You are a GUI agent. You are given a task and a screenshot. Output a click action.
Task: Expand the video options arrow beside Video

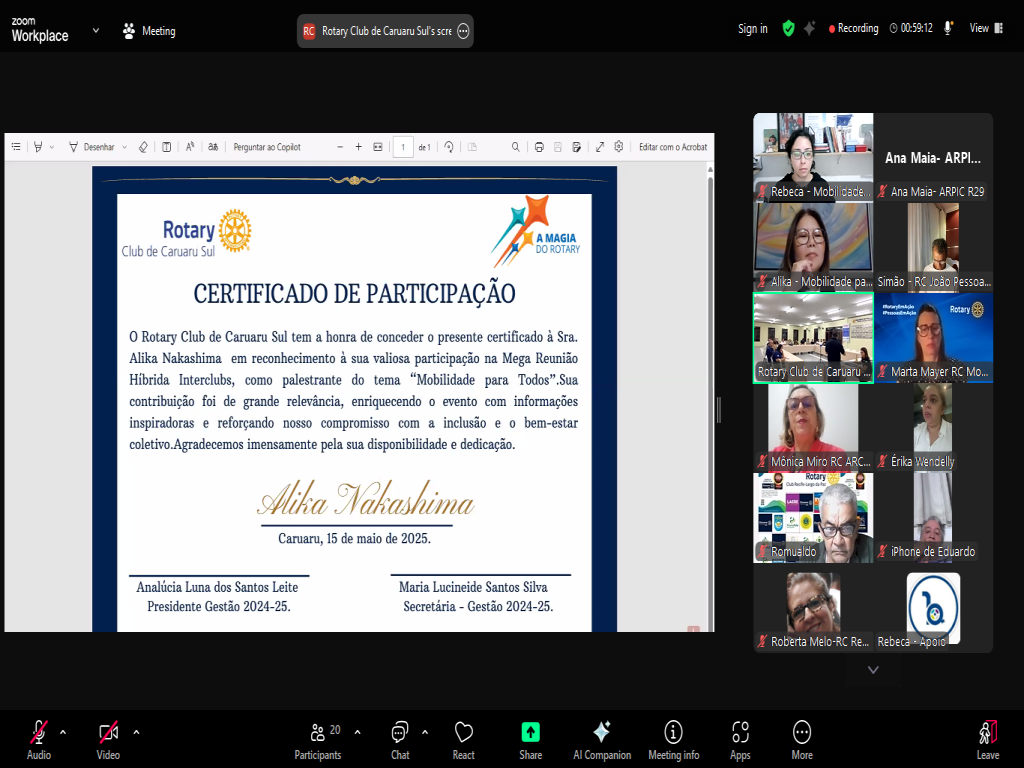136,731
